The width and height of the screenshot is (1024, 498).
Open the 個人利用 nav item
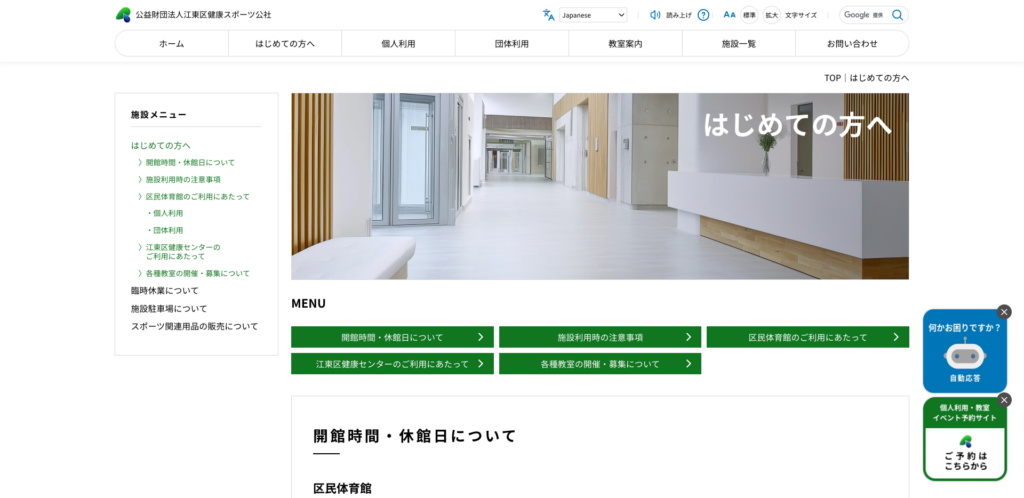[x=398, y=44]
